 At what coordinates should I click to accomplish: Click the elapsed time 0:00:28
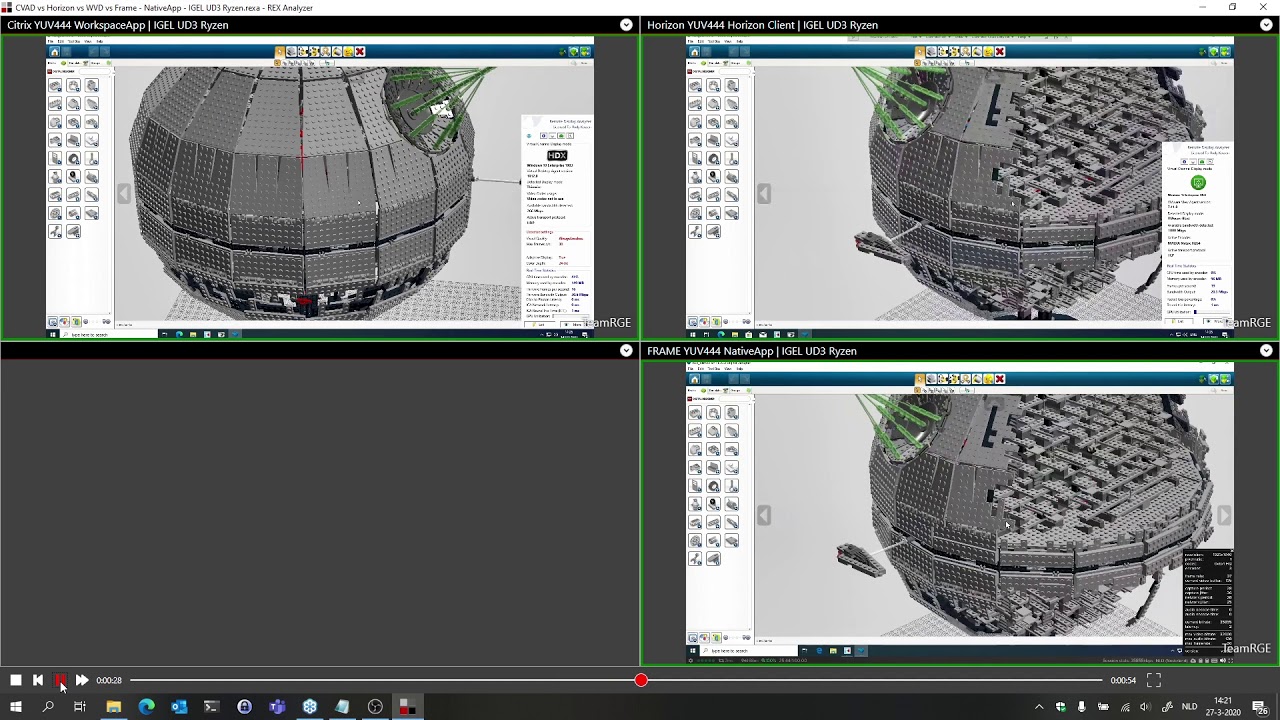(109, 680)
